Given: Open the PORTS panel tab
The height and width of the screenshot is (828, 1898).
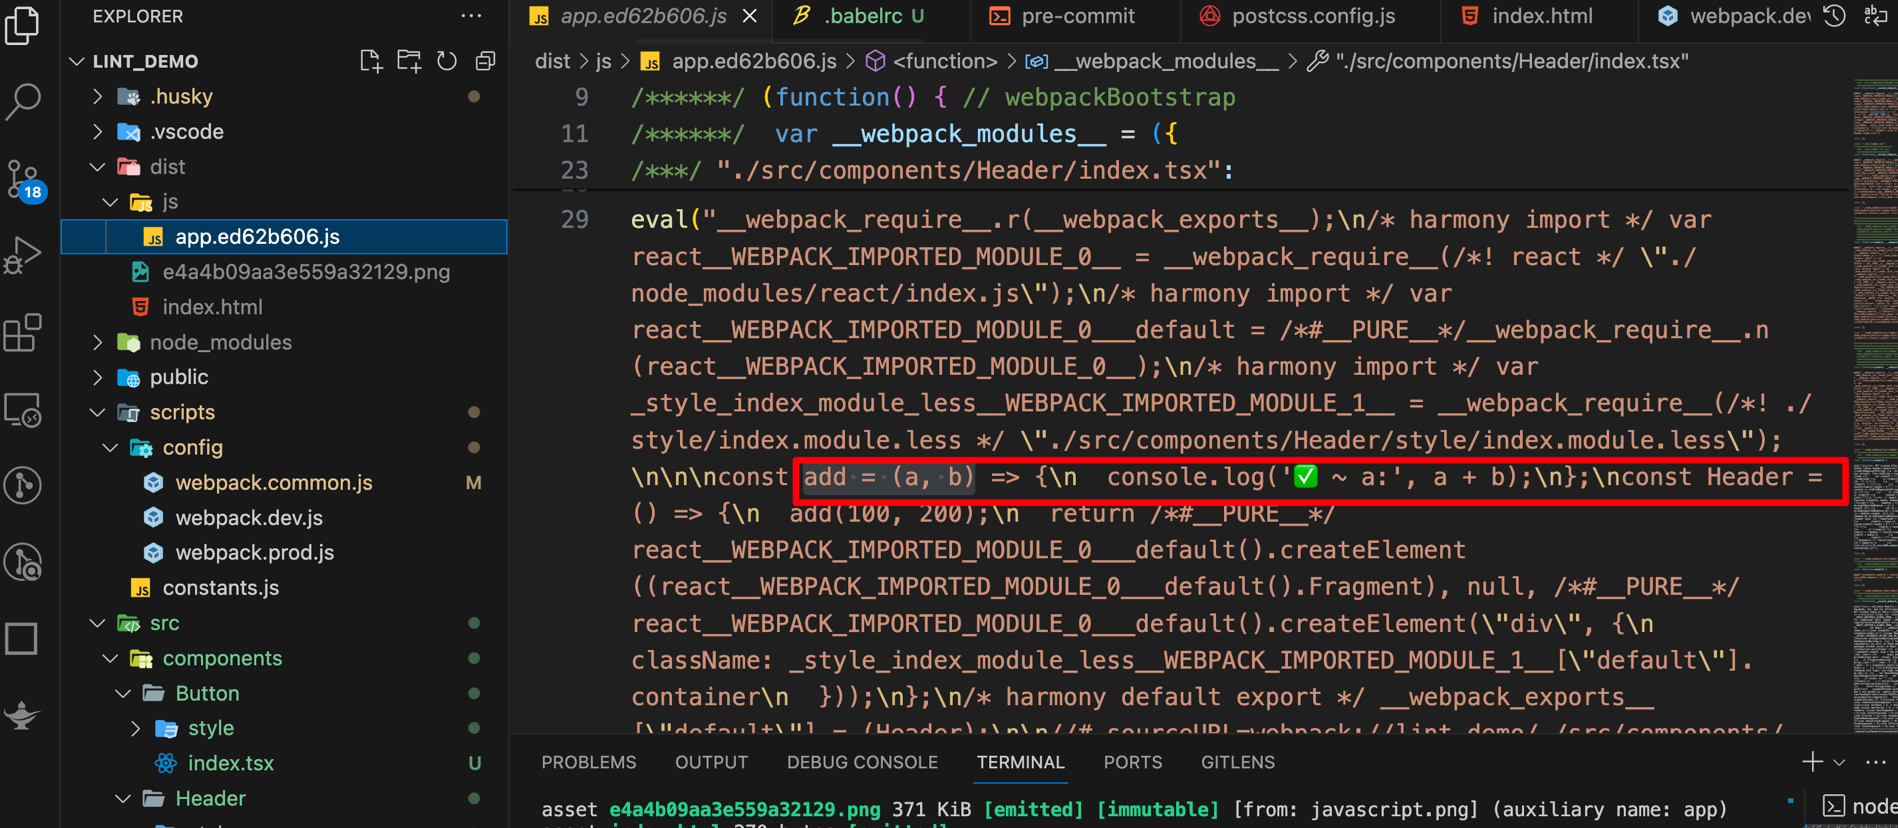Looking at the screenshot, I should 1133,762.
